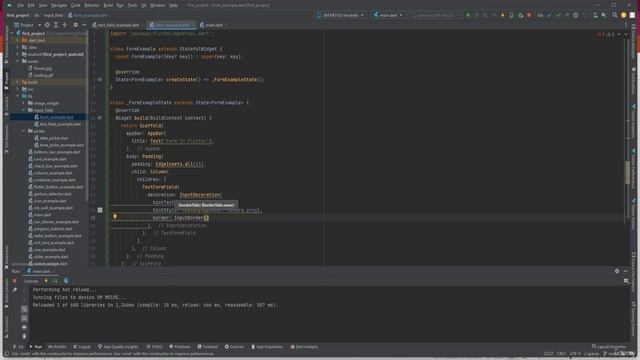Image resolution: width=640 pixels, height=360 pixels.
Task: Click the yellow lightbulb quick-fix icon in editor
Action: coord(115,217)
